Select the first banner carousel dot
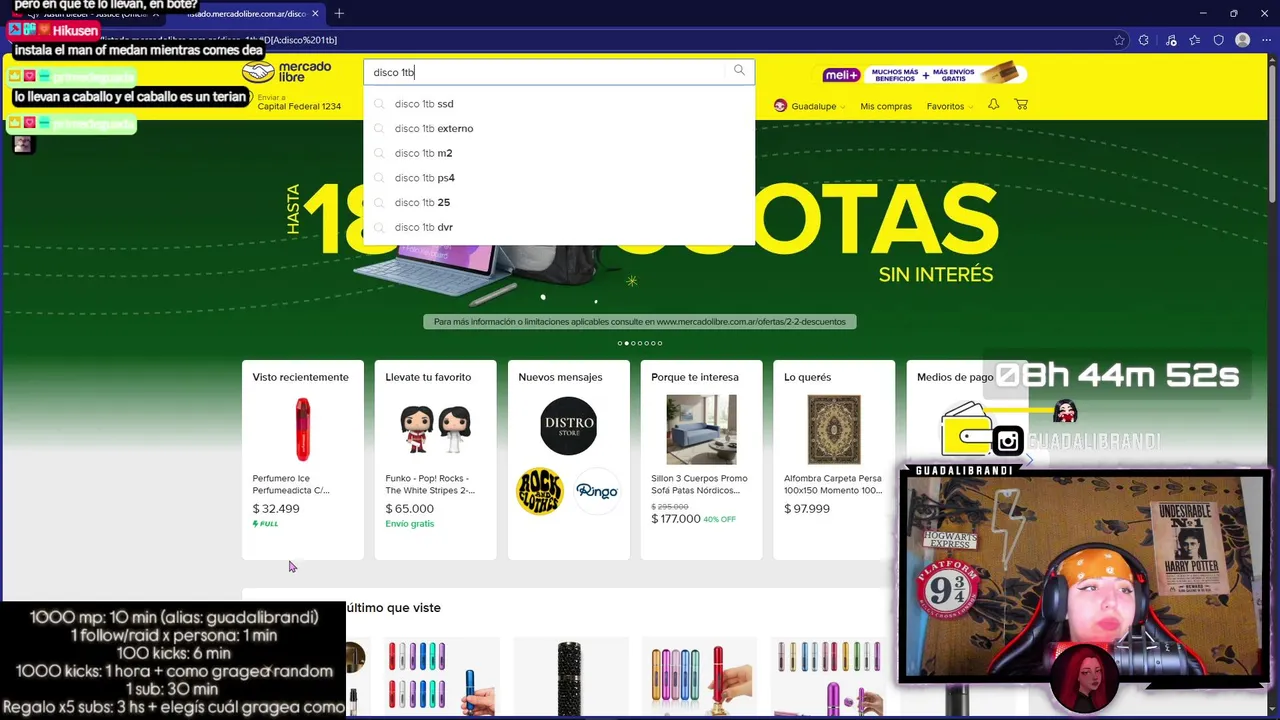The height and width of the screenshot is (720, 1280). click(x=620, y=343)
